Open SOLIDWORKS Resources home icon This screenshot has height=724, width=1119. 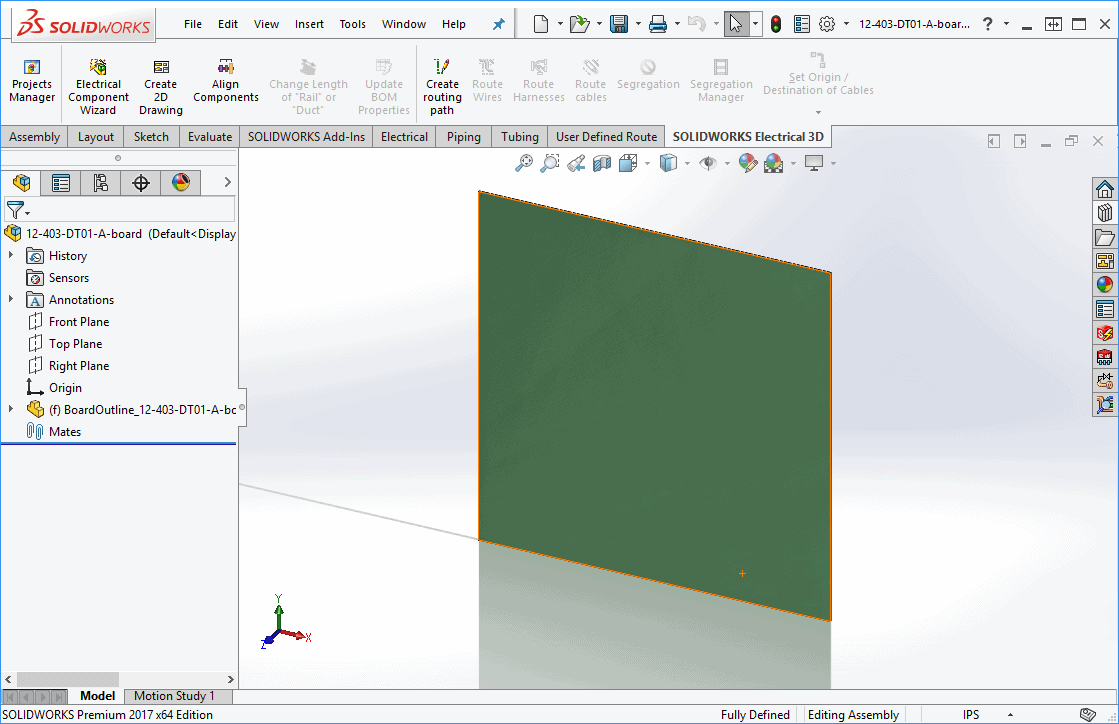(1104, 189)
